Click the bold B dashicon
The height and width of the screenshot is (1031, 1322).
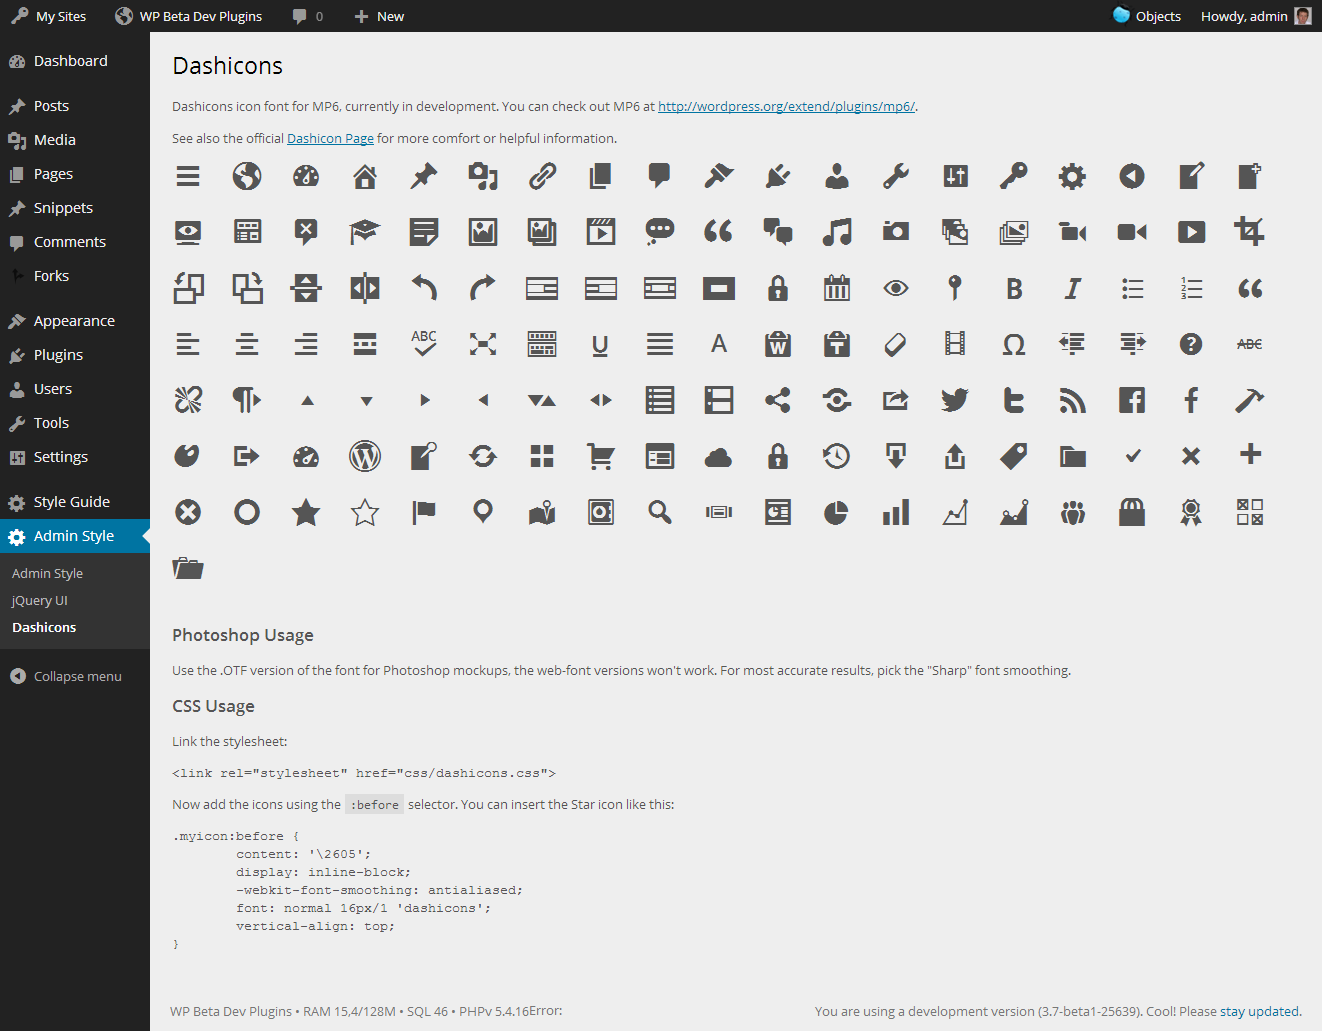1014,288
